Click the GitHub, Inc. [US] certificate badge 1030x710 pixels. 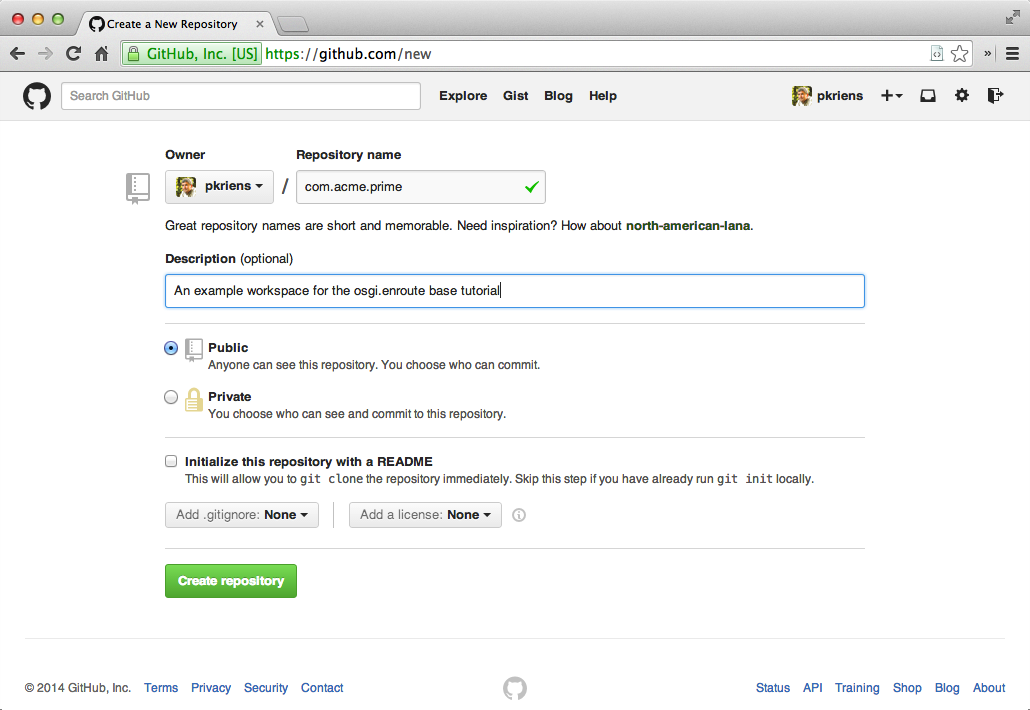coord(192,54)
